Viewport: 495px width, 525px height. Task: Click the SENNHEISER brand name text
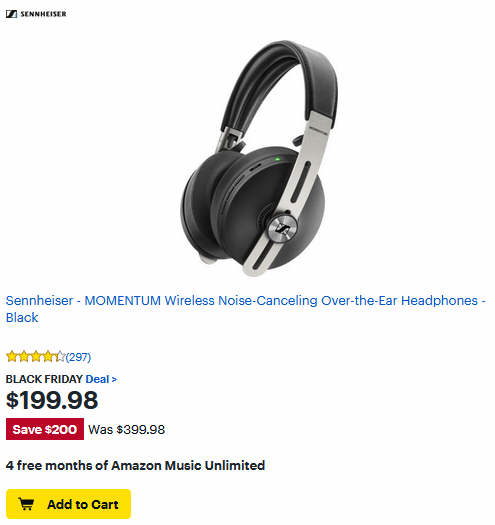pyautogui.click(x=43, y=14)
